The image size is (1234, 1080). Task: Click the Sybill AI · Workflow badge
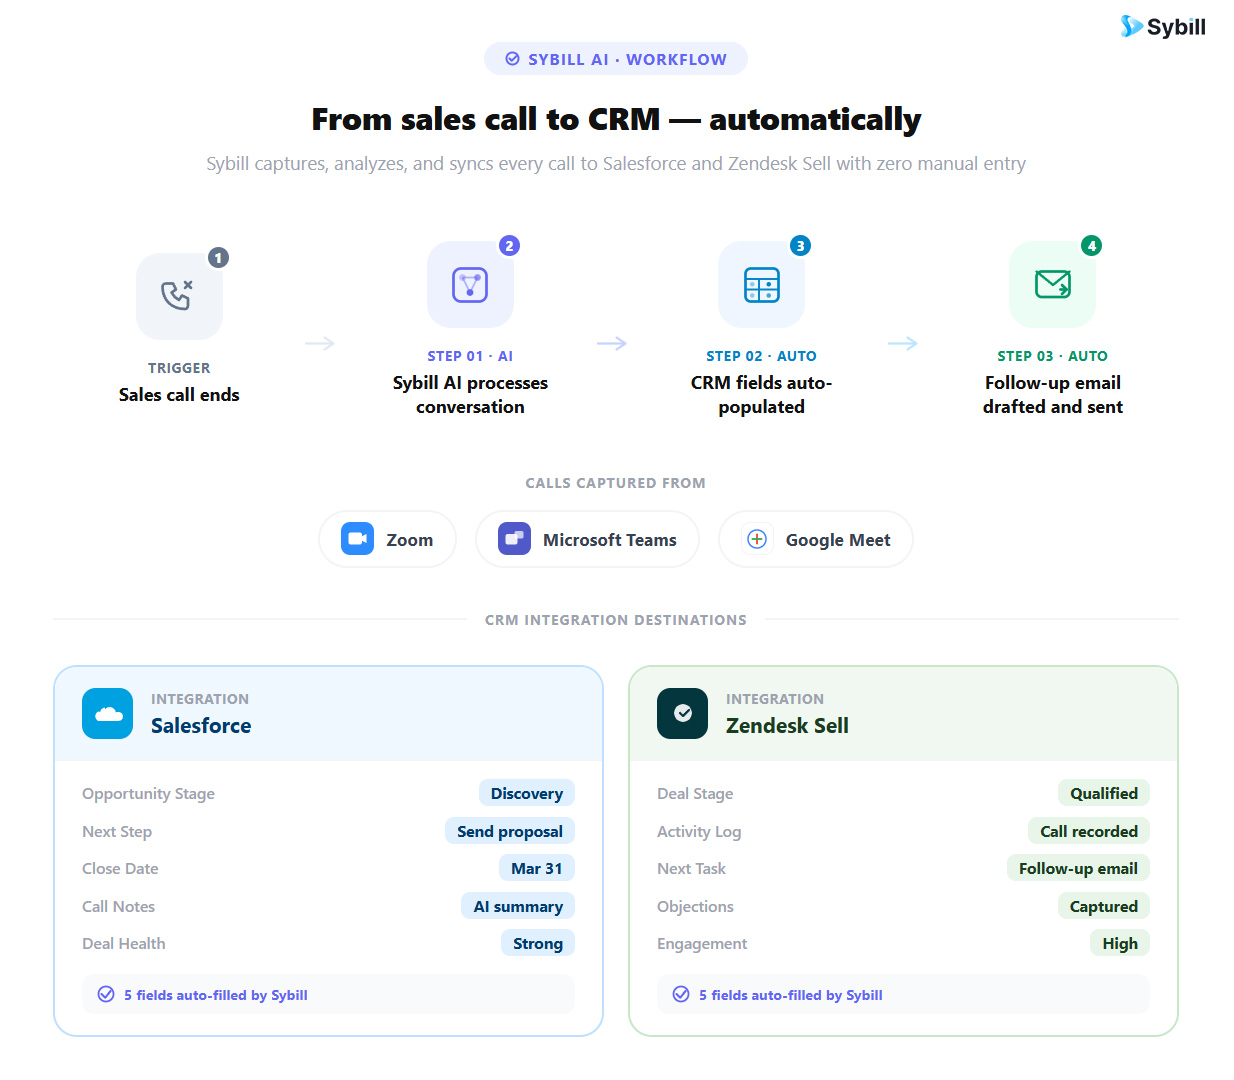(616, 59)
